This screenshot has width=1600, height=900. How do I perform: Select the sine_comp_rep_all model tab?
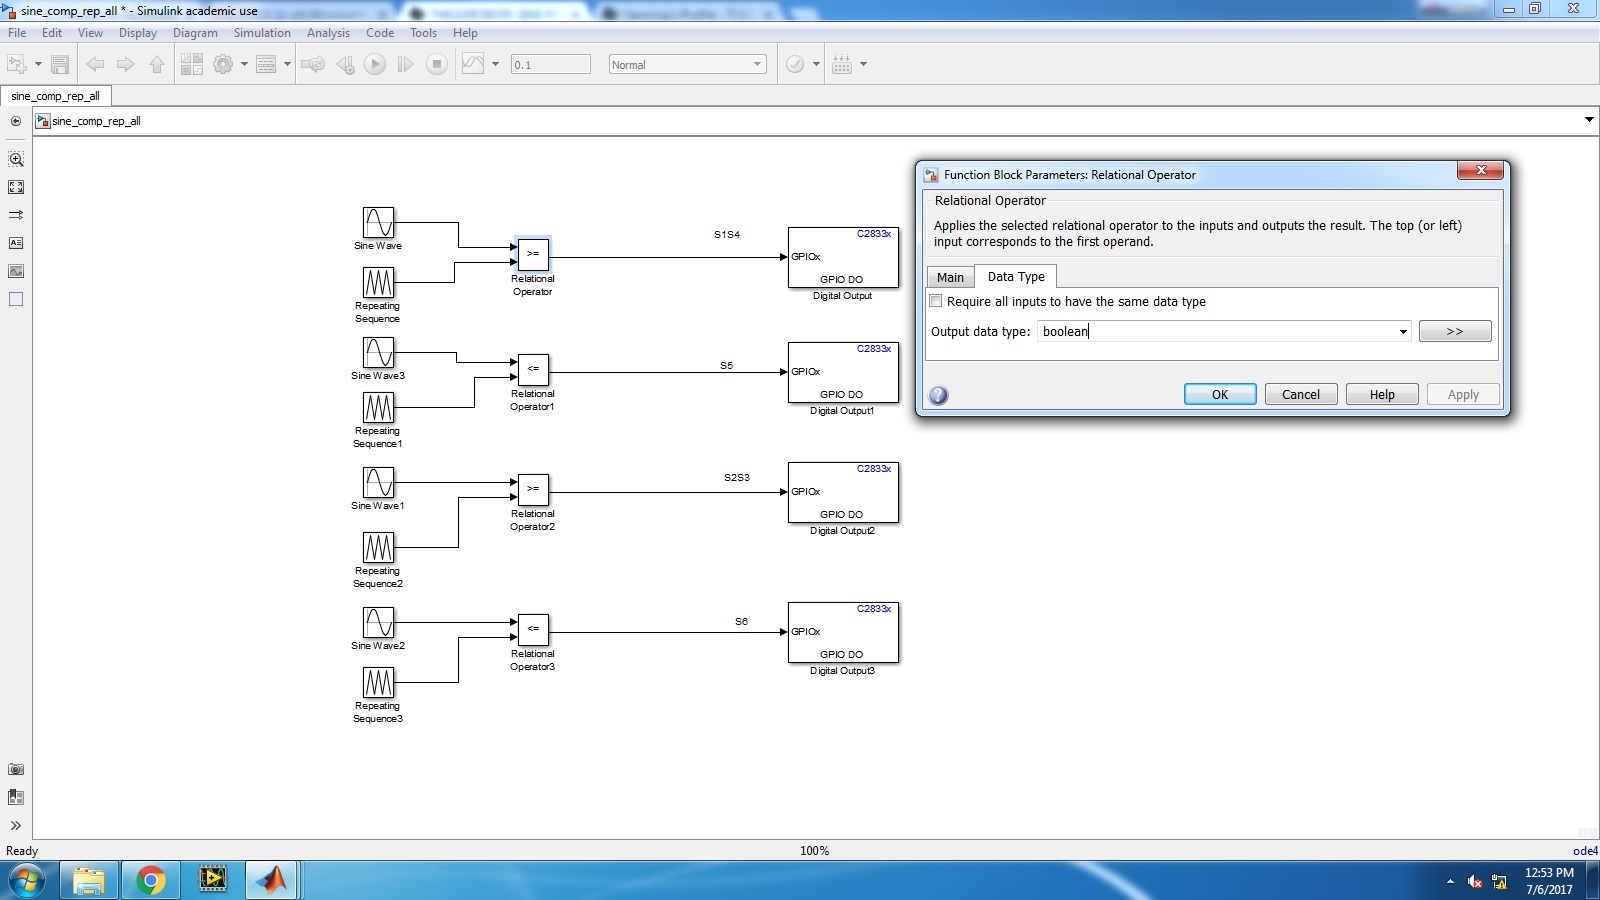pyautogui.click(x=55, y=96)
